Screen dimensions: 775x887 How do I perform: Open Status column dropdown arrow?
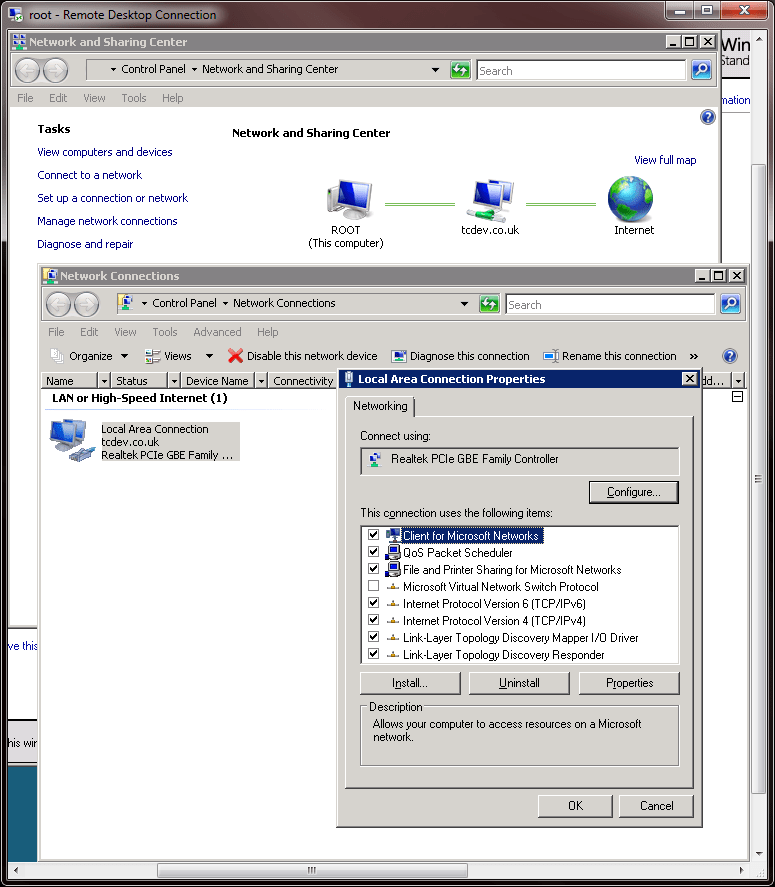pyautogui.click(x=174, y=381)
